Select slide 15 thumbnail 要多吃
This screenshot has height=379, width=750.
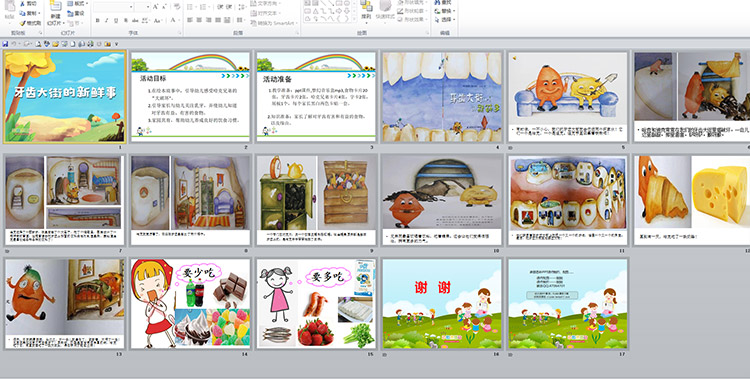[x=316, y=303]
